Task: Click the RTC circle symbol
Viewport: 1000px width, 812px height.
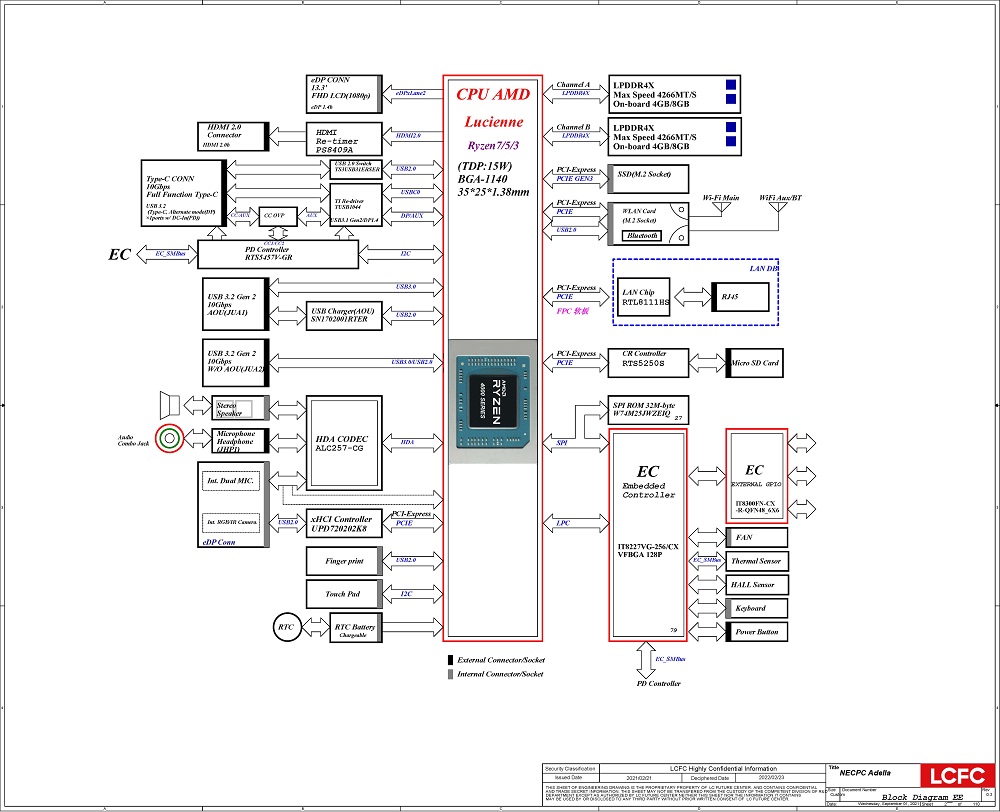Action: coord(286,627)
